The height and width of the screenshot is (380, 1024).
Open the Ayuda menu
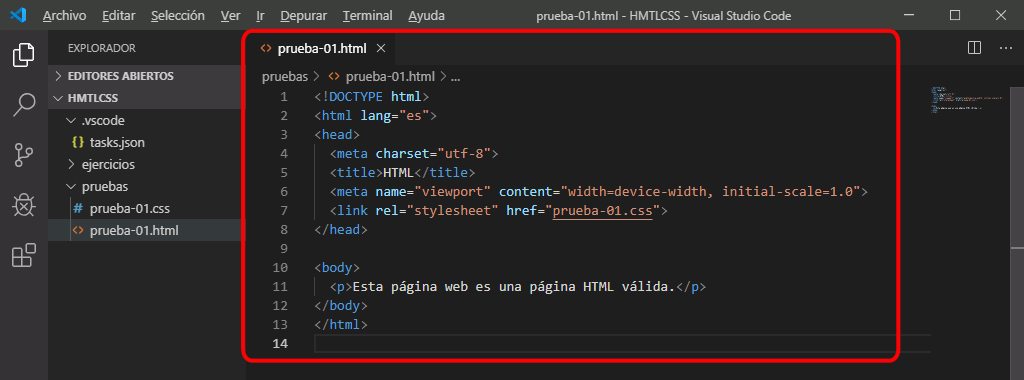pos(426,15)
